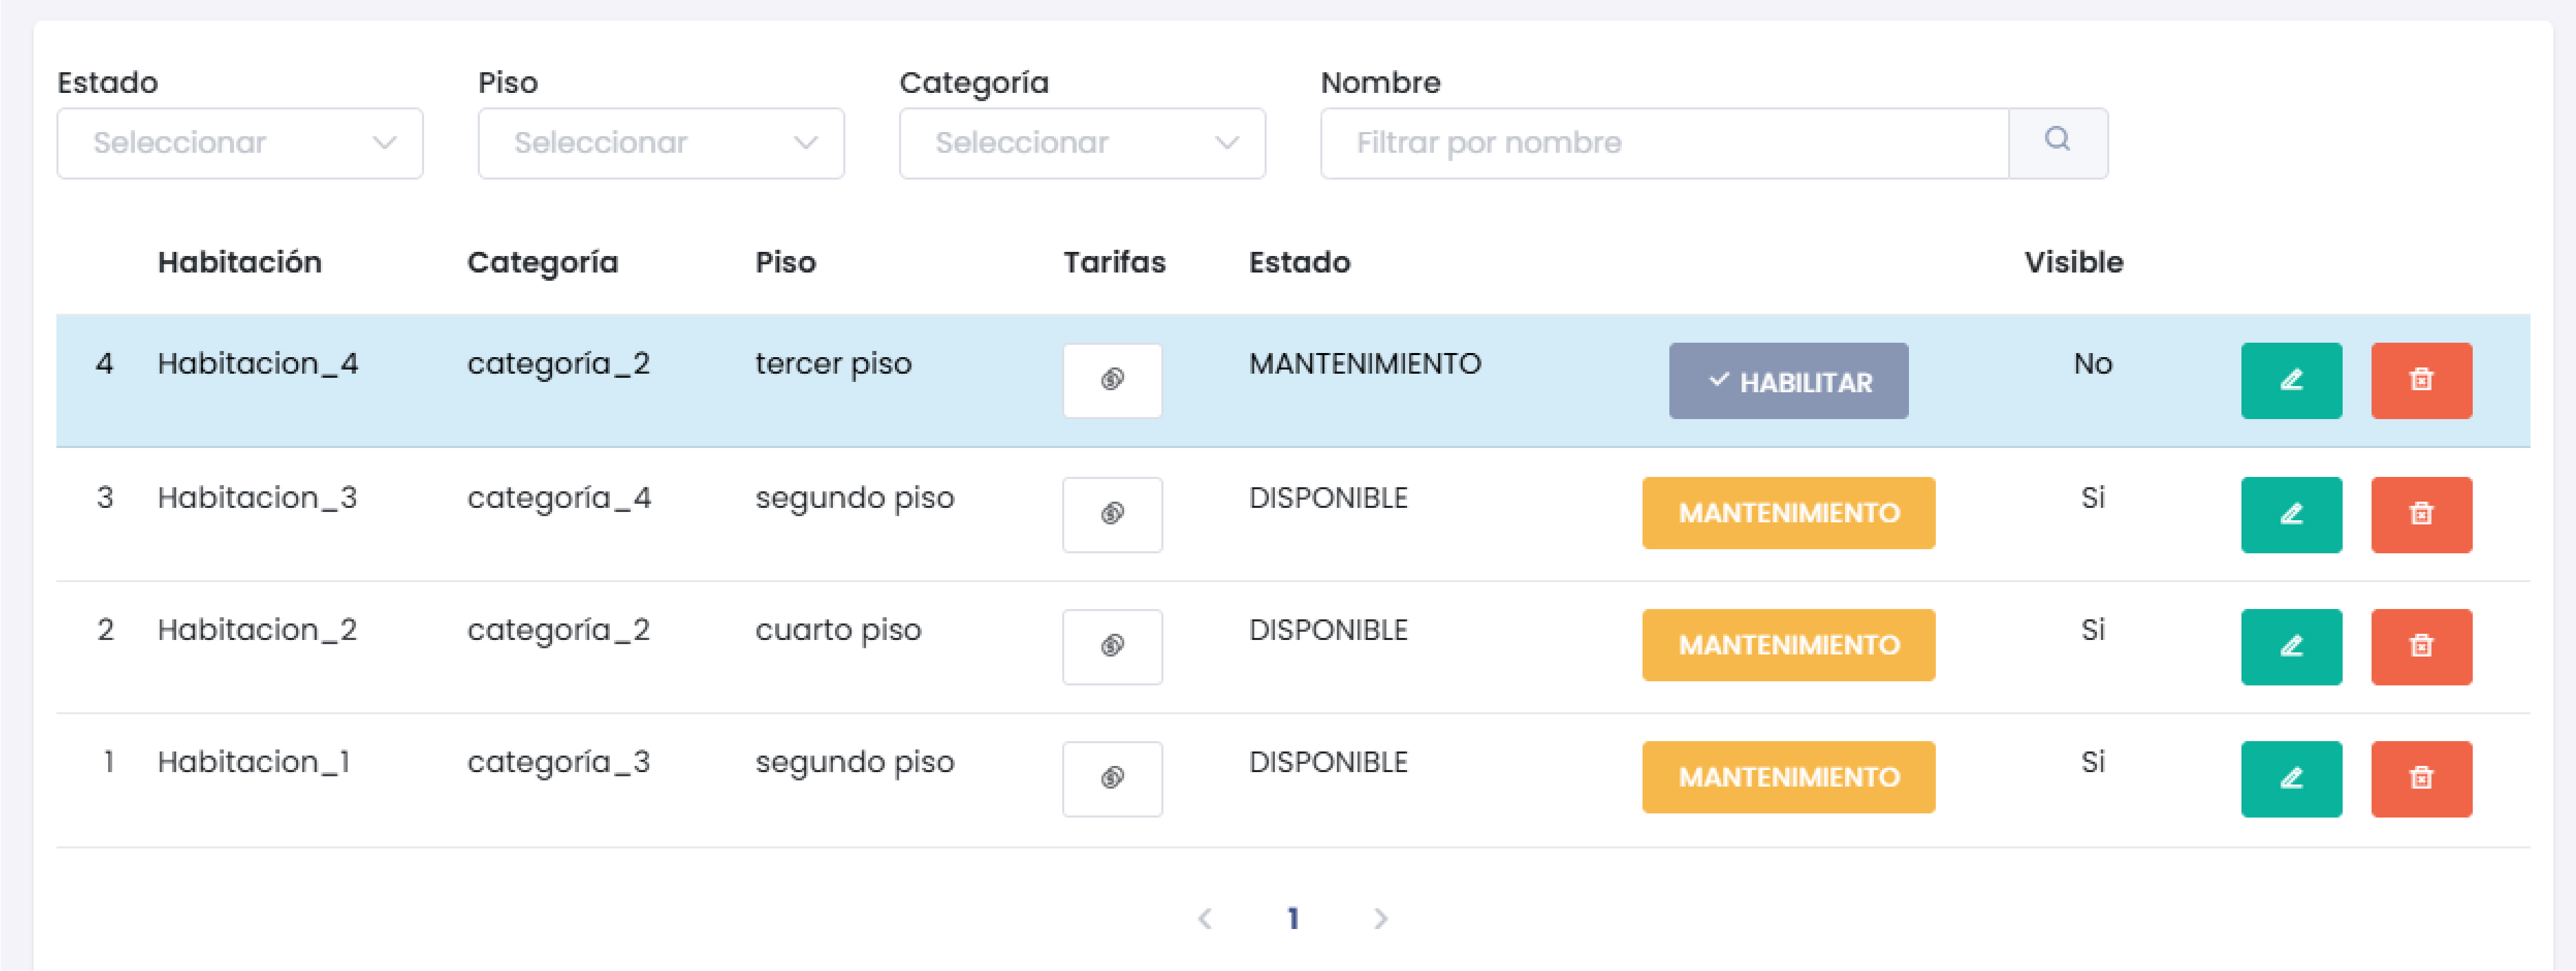Click HABILITAR for Habitacion_4
Viewport: 2576px width, 971px height.
pos(1788,380)
